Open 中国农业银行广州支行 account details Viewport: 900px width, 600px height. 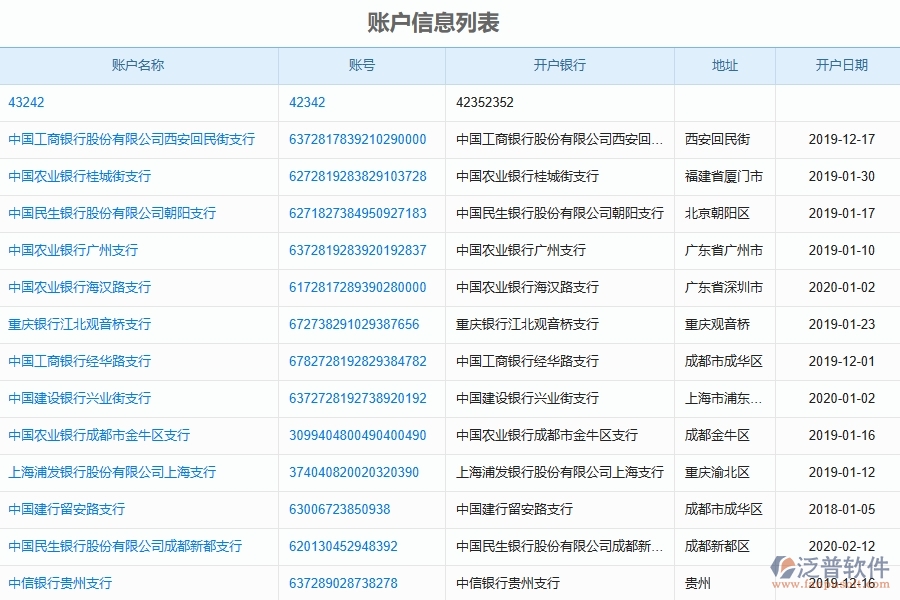[78, 250]
